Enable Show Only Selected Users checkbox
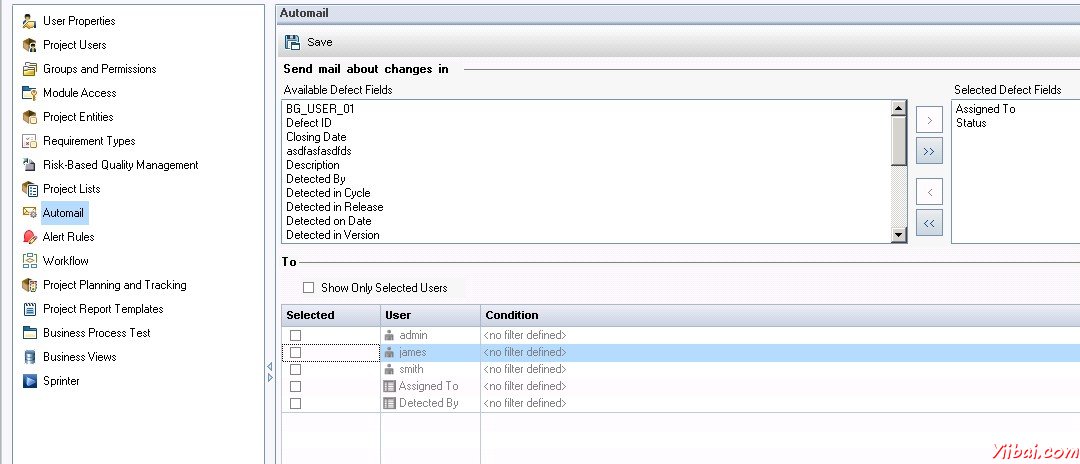Screen dimensions: 1080x464 click(x=308, y=288)
